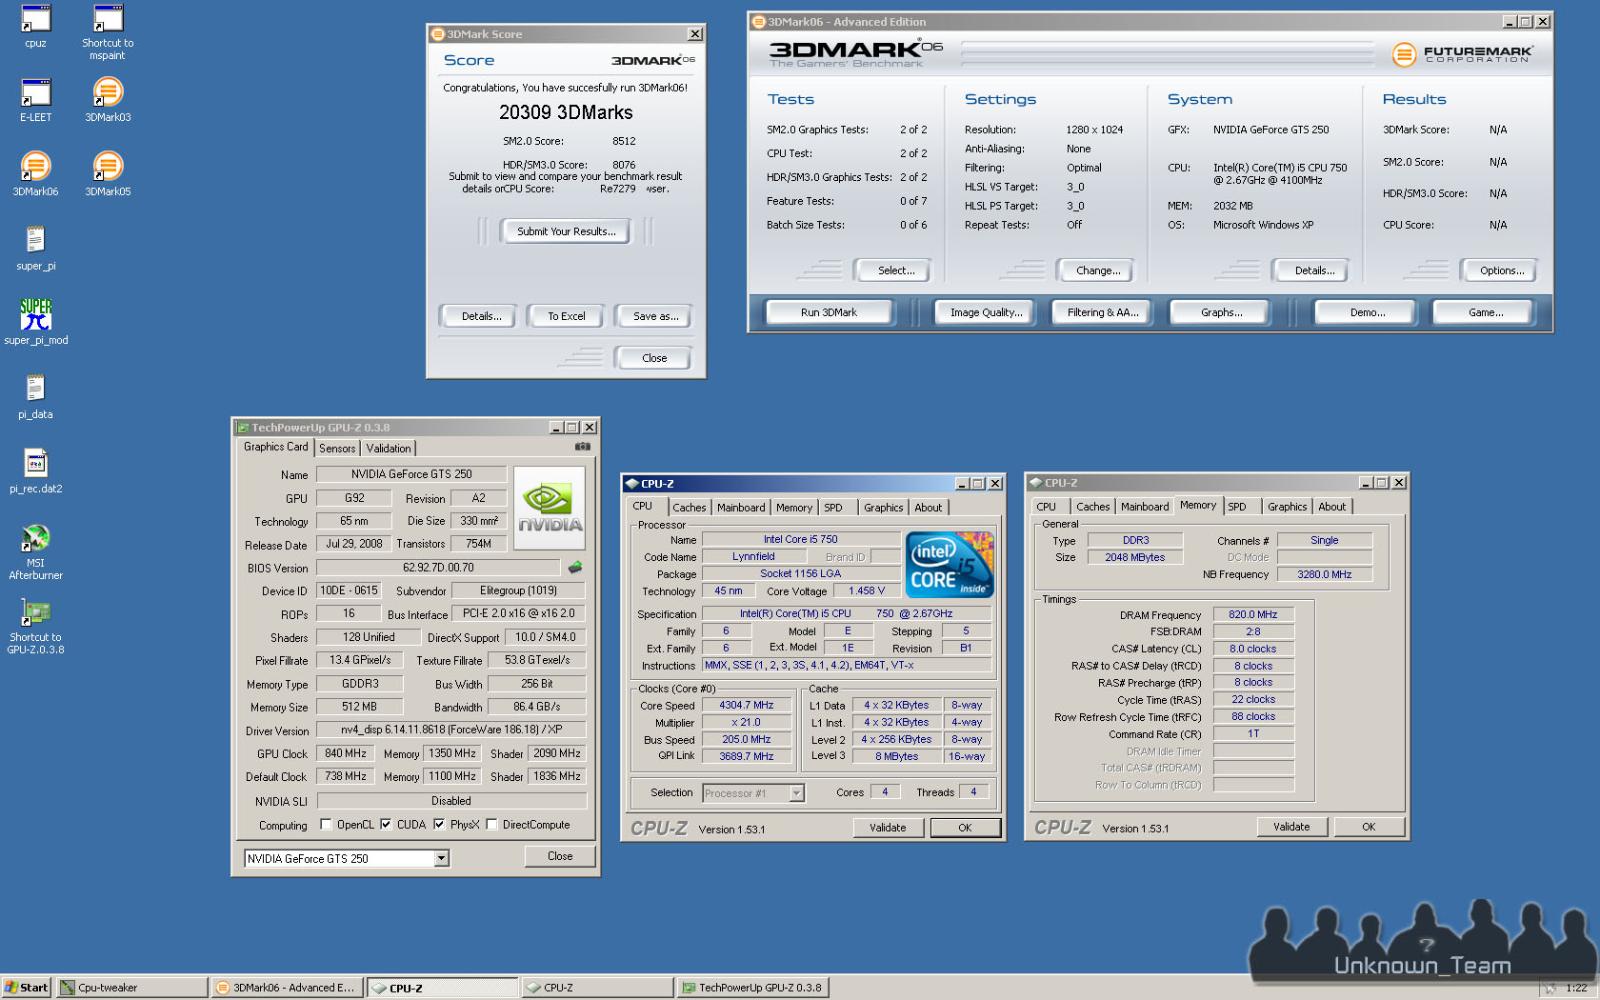This screenshot has width=1600, height=1000.
Task: Click the NB Frequency value 3280.0 MHz
Action: 1324,575
